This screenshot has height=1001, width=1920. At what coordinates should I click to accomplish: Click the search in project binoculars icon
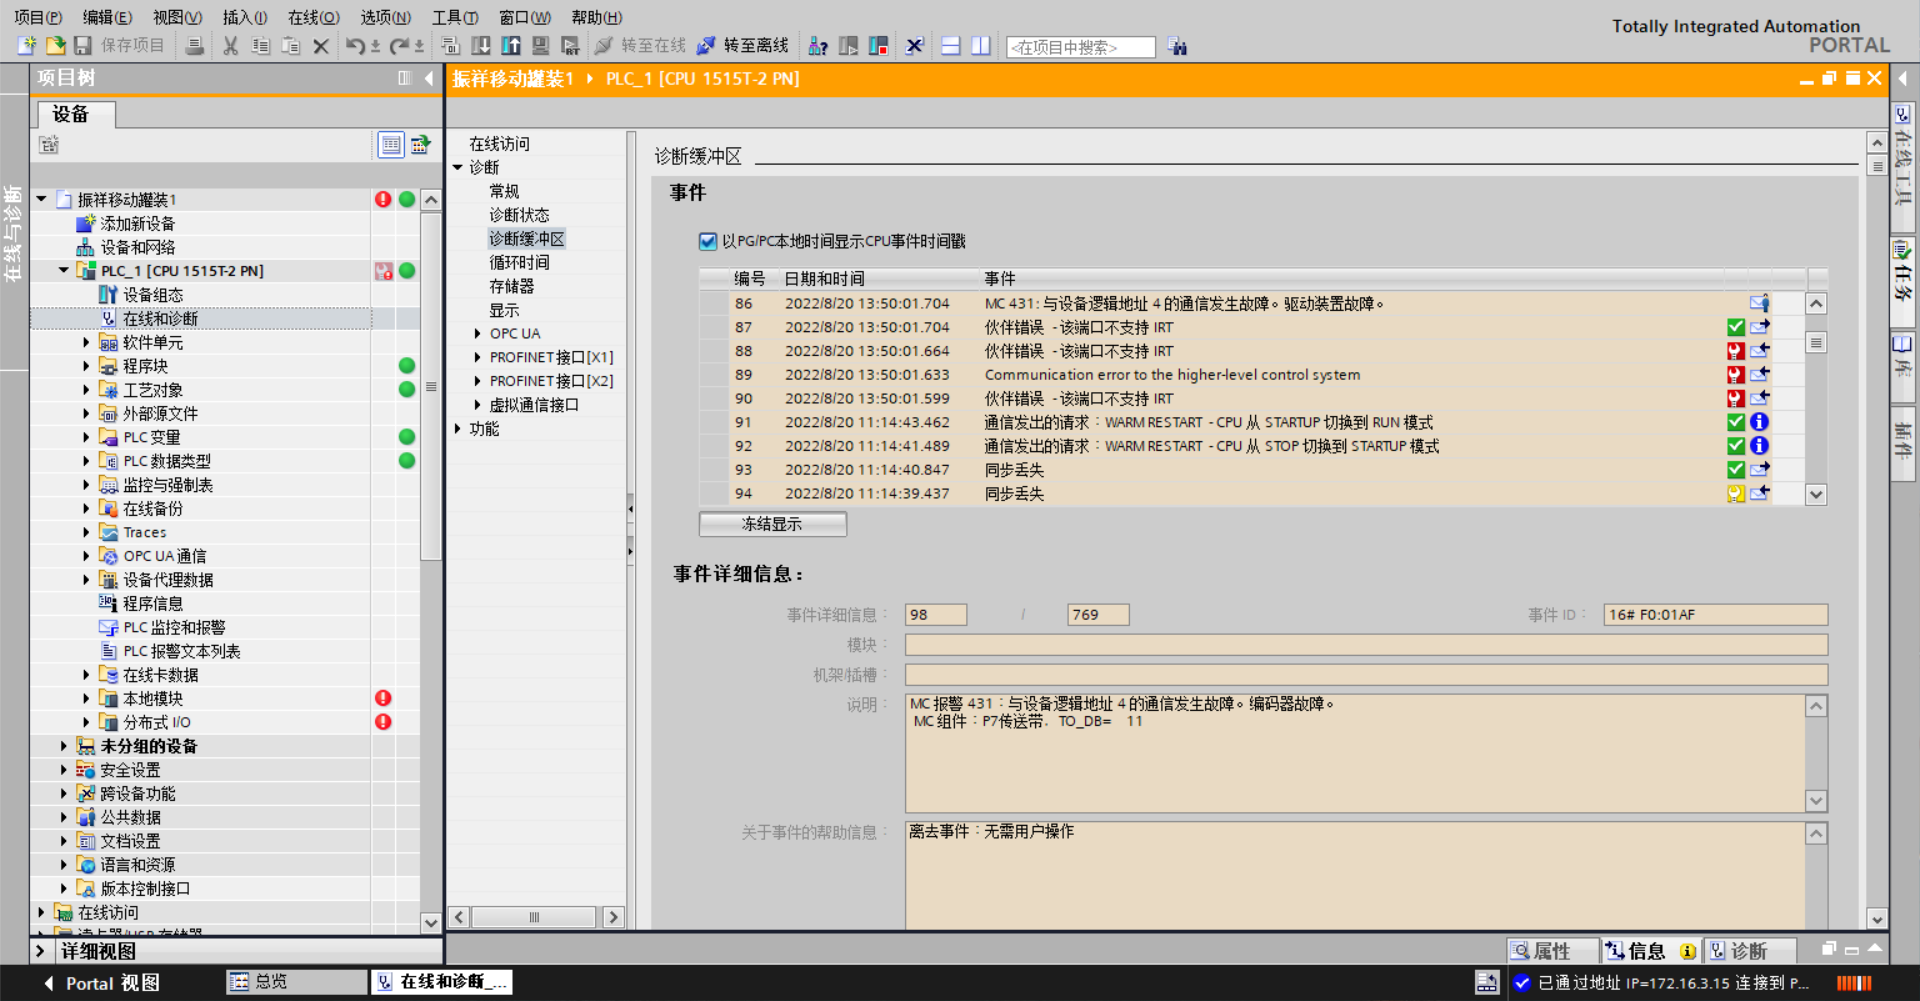[x=1177, y=47]
